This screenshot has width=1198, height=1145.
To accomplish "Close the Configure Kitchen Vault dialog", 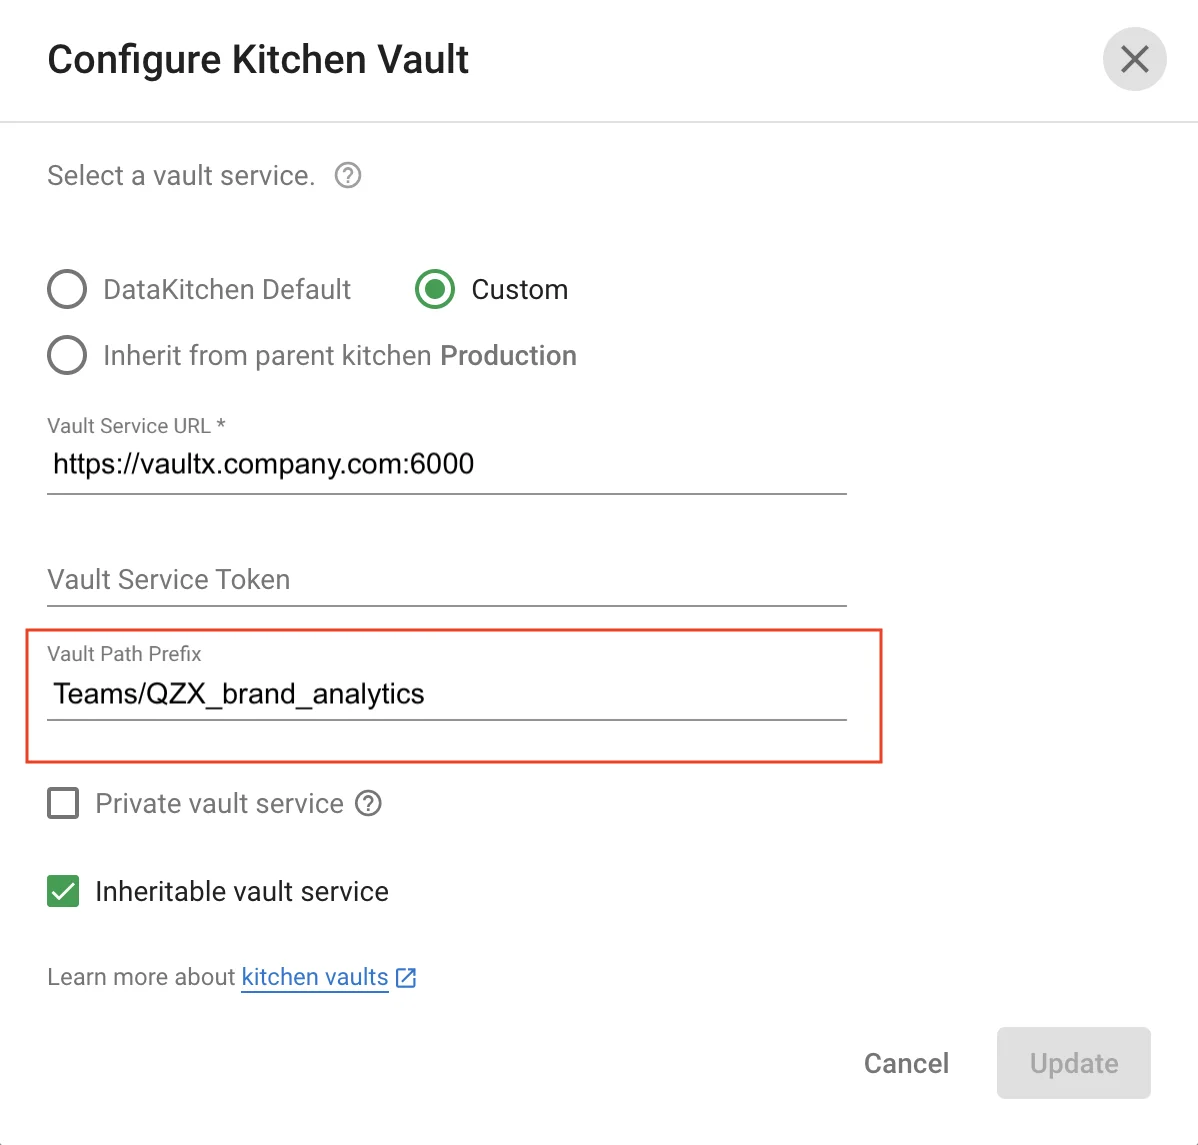I will point(1134,60).
